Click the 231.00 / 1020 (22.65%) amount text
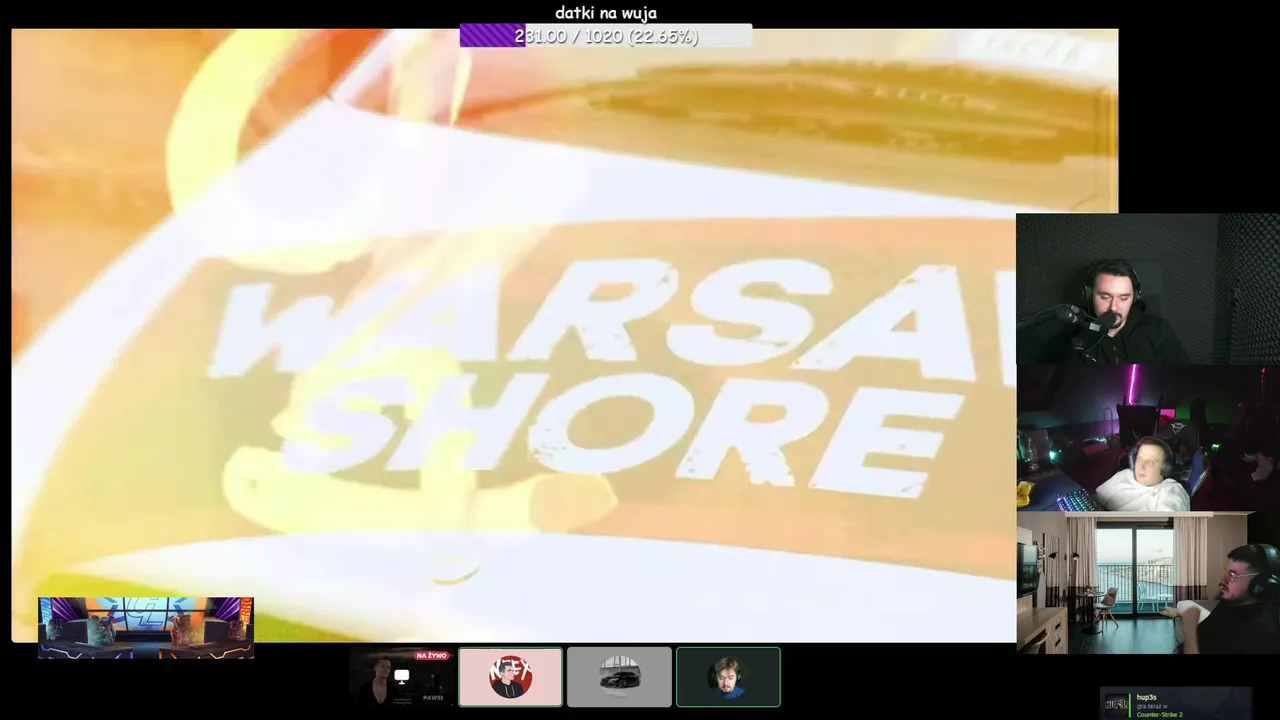Image resolution: width=1280 pixels, height=720 pixels. click(606, 36)
